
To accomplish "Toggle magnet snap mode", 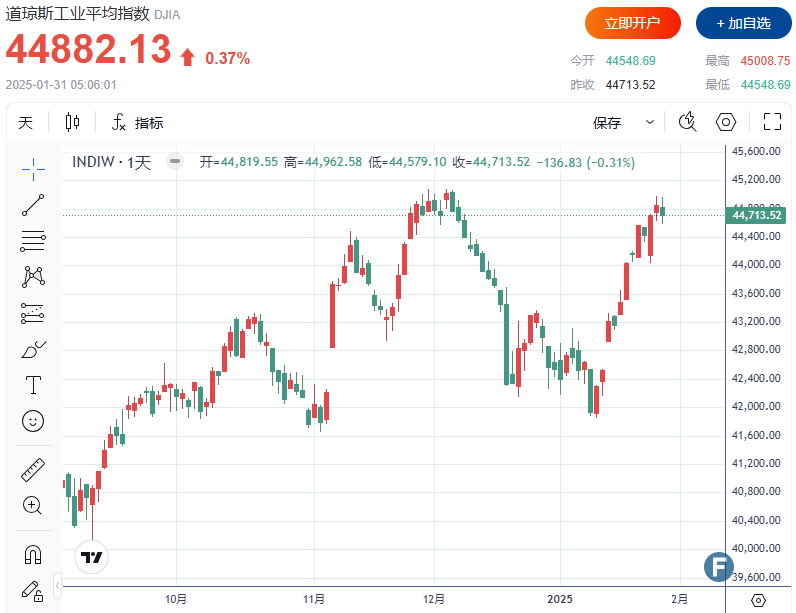I will coord(33,553).
